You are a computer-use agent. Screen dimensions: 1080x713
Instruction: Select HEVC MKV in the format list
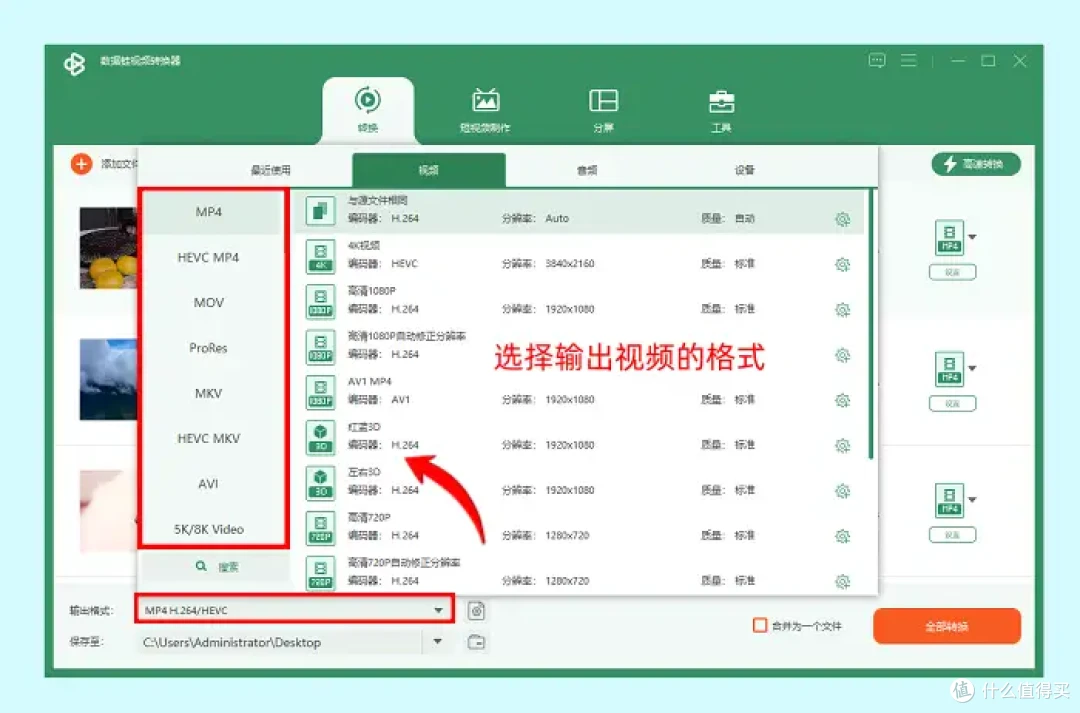pyautogui.click(x=209, y=439)
